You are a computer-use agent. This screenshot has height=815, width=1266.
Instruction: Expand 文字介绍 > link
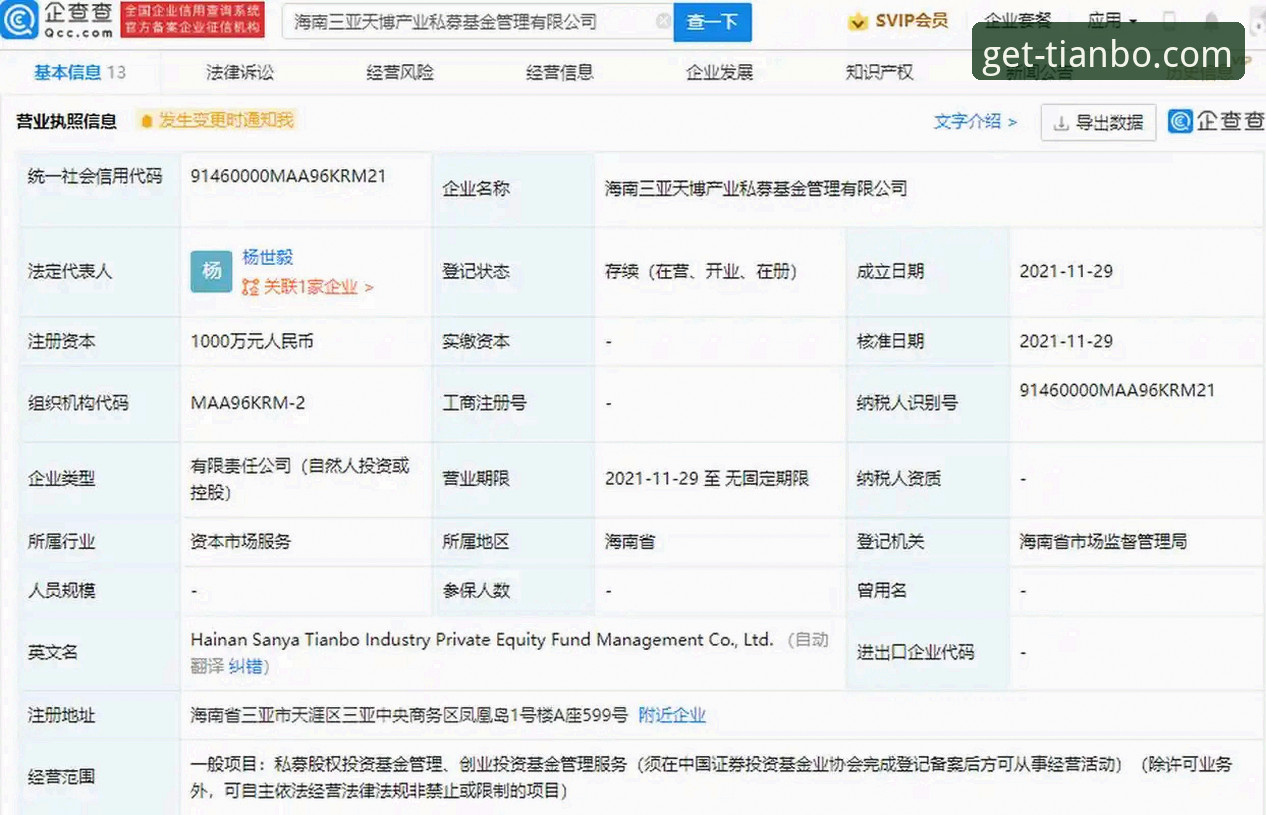click(x=975, y=121)
